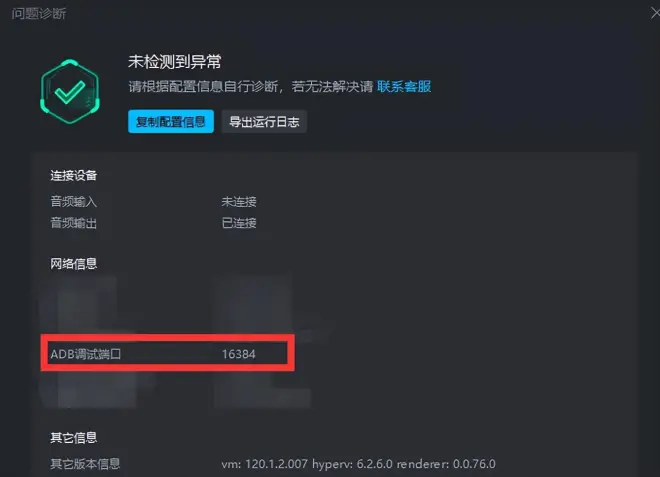Click the 问题诊断 window title
The image size is (660, 477).
coord(39,13)
